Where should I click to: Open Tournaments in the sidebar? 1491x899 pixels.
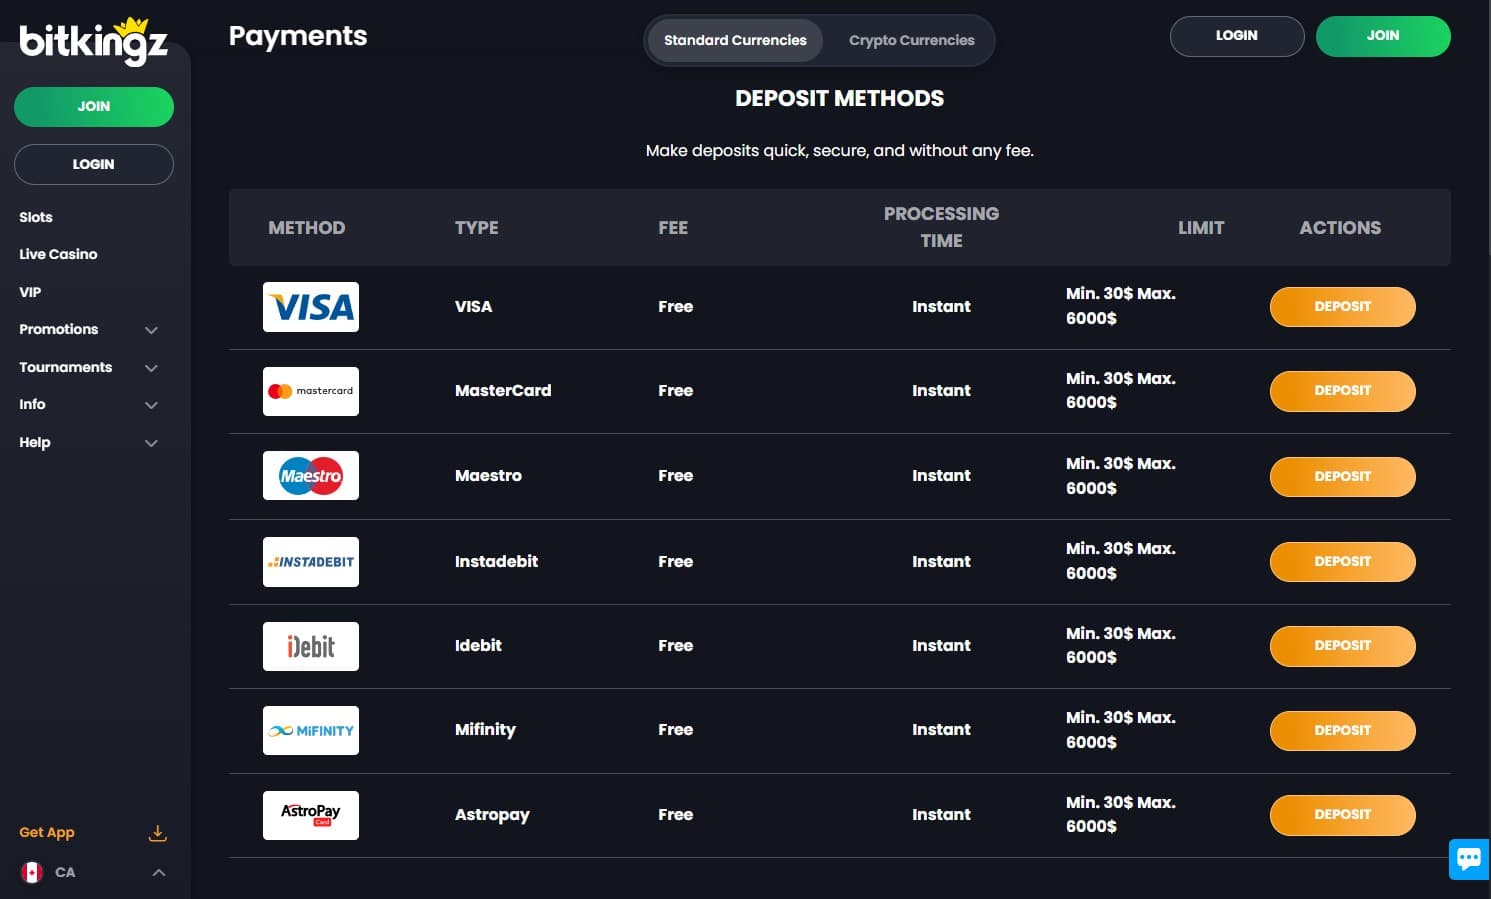click(65, 367)
